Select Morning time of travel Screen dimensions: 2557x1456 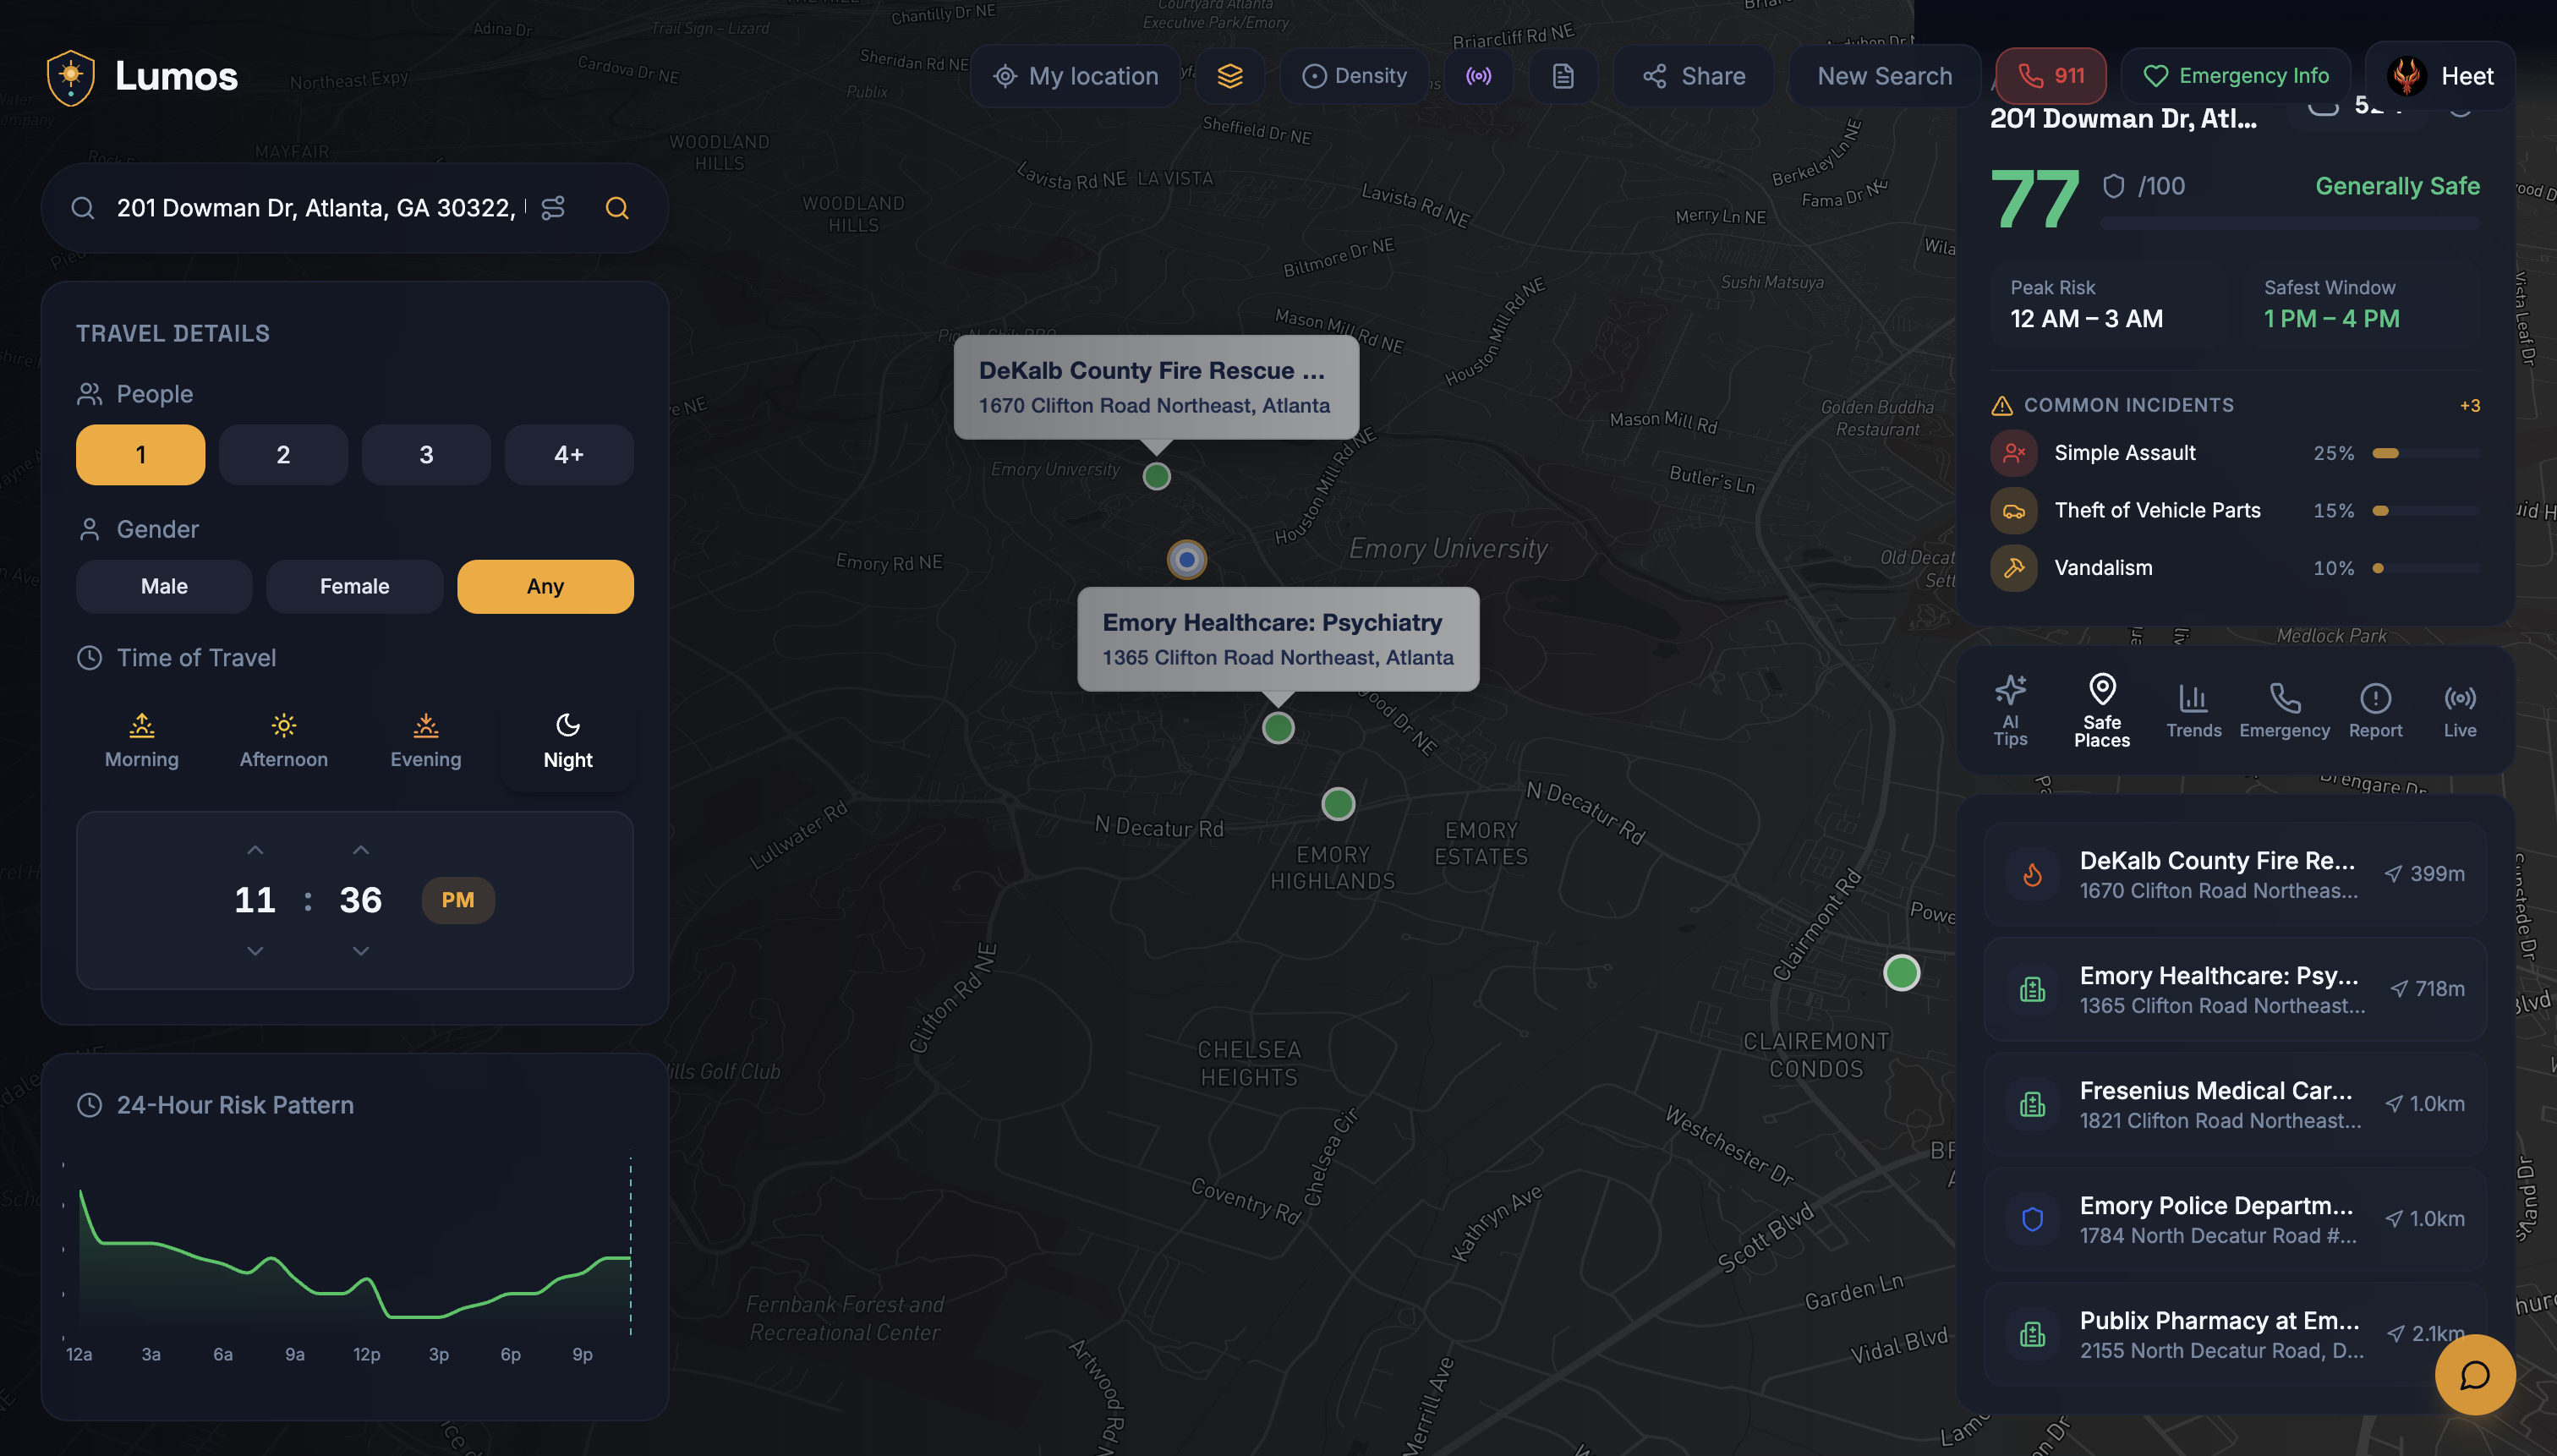click(x=142, y=740)
